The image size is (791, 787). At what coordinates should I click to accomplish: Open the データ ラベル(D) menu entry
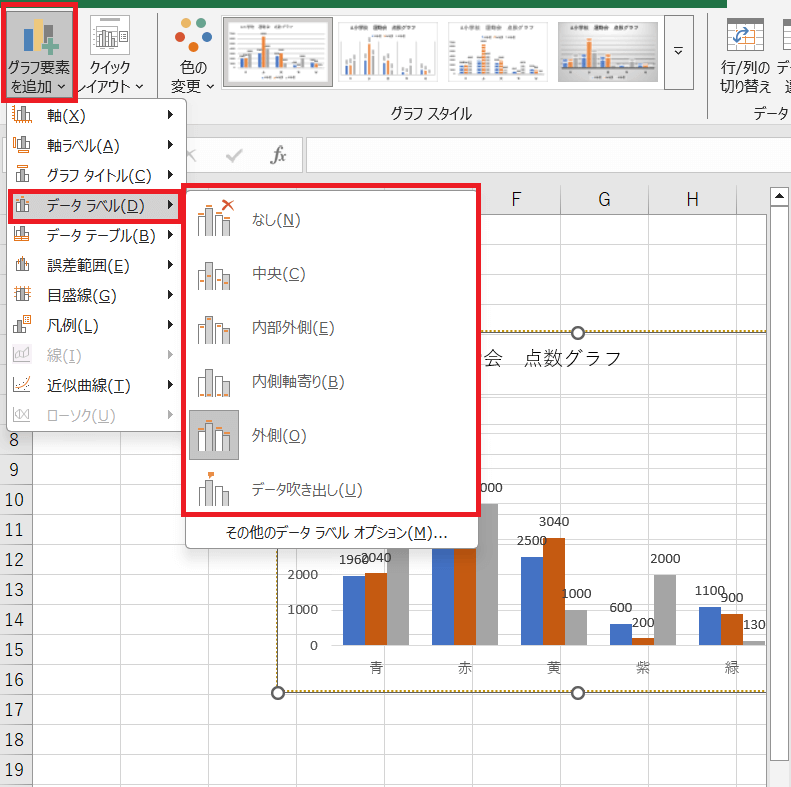pyautogui.click(x=96, y=205)
